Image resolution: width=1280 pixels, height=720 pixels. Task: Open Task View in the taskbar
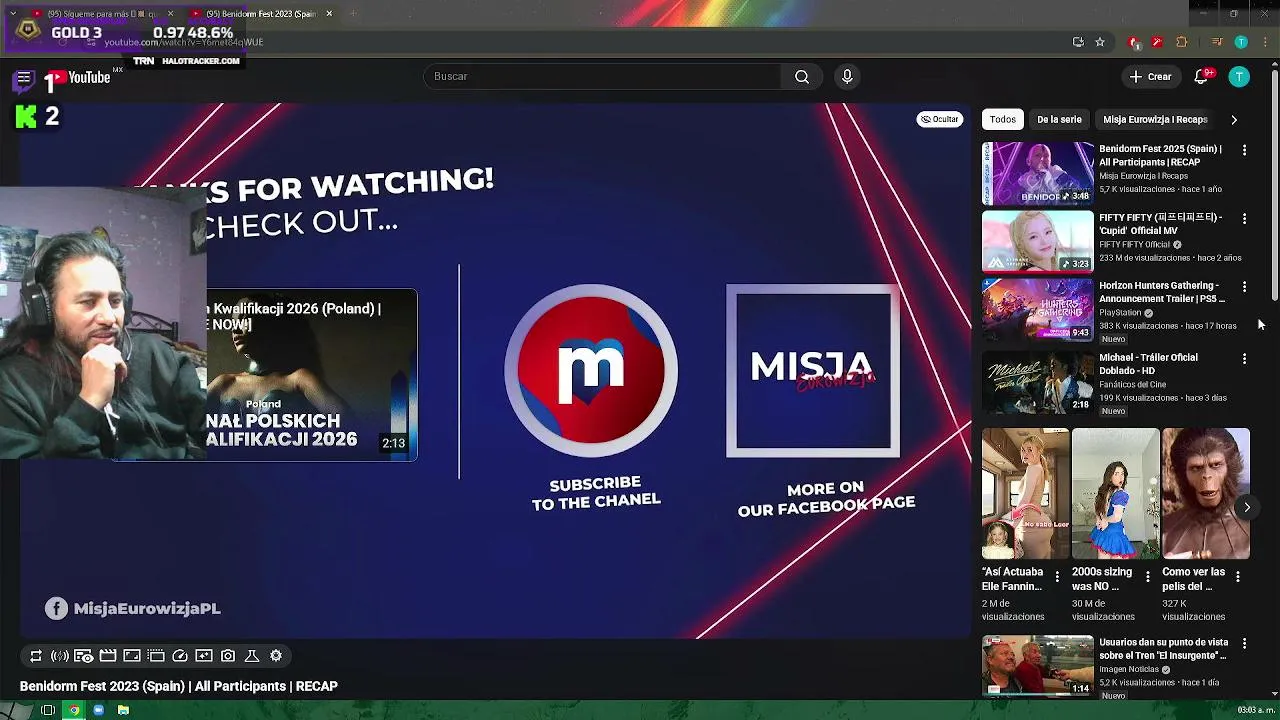(47, 710)
